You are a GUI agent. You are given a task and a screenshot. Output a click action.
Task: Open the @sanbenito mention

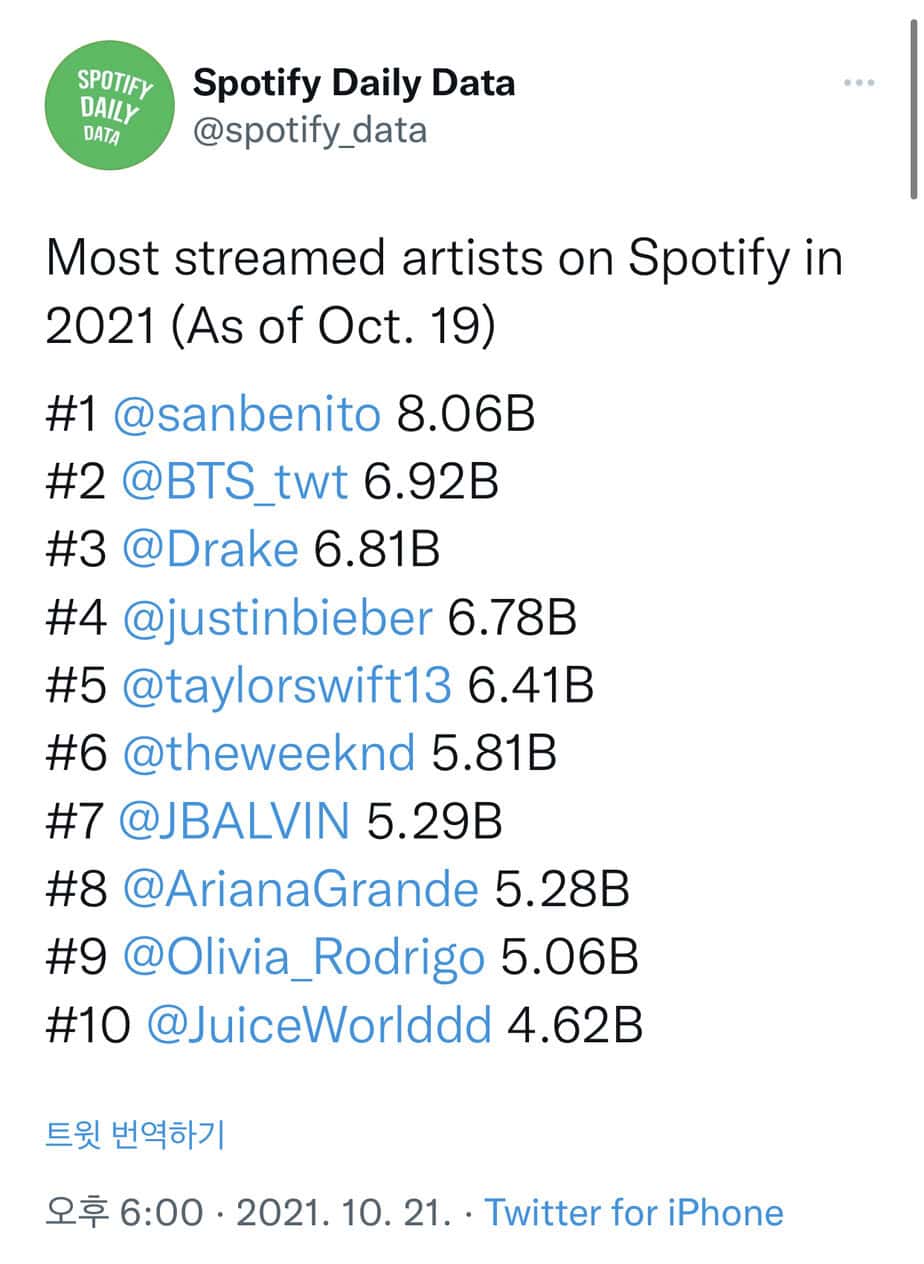click(x=247, y=414)
